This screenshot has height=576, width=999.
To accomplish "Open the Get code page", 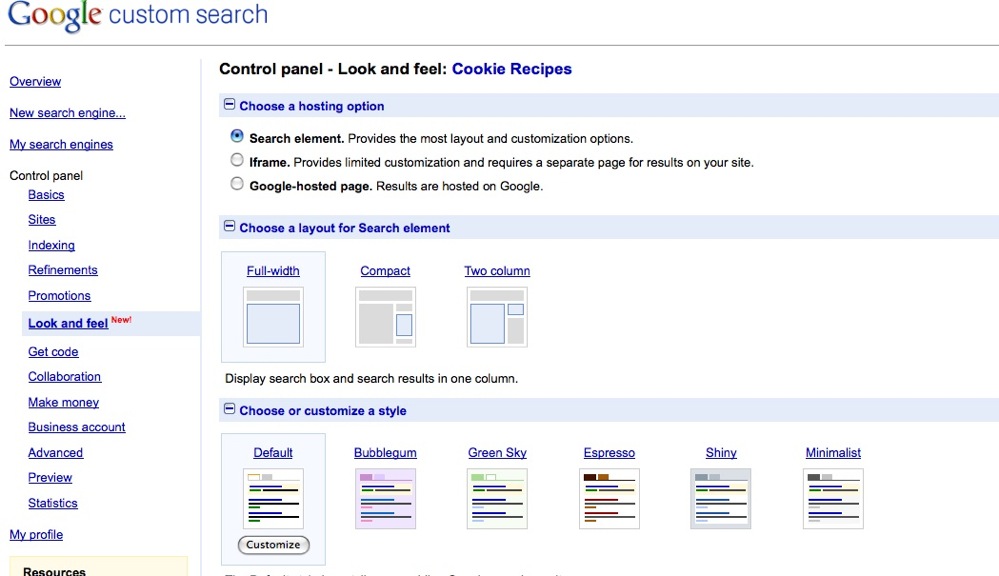I will tap(53, 352).
